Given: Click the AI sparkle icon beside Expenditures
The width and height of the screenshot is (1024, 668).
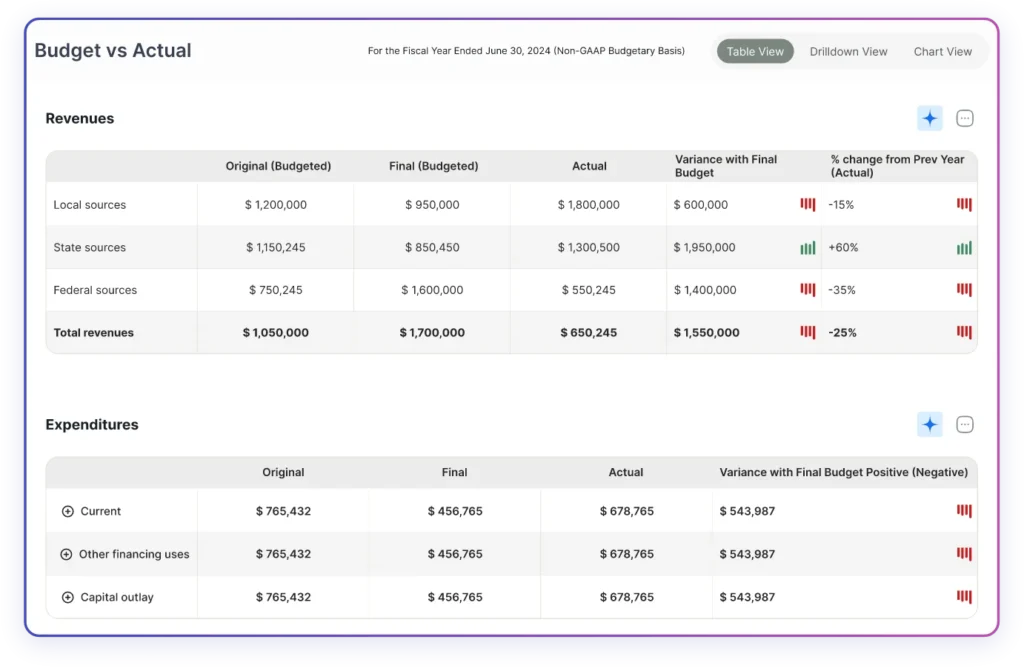Looking at the screenshot, I should pyautogui.click(x=930, y=425).
